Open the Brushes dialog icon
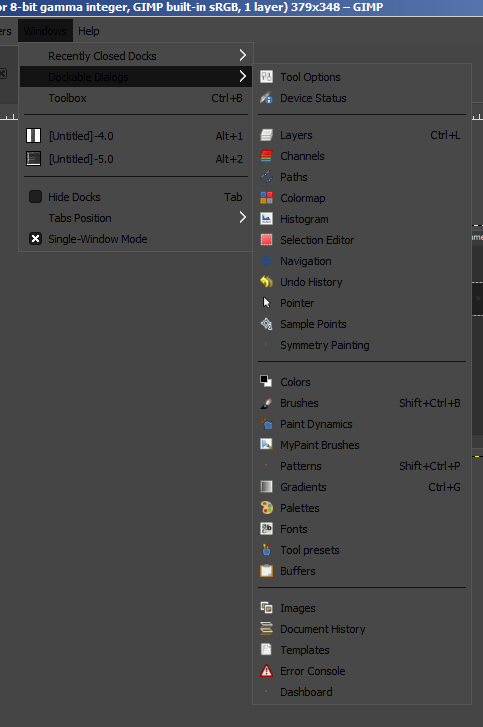The image size is (483, 727). (267, 403)
